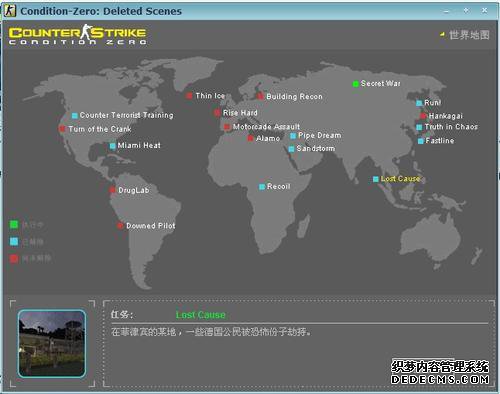Open the Lost Cause mission preview thumbnail
This screenshot has width=500, height=394.
point(52,344)
